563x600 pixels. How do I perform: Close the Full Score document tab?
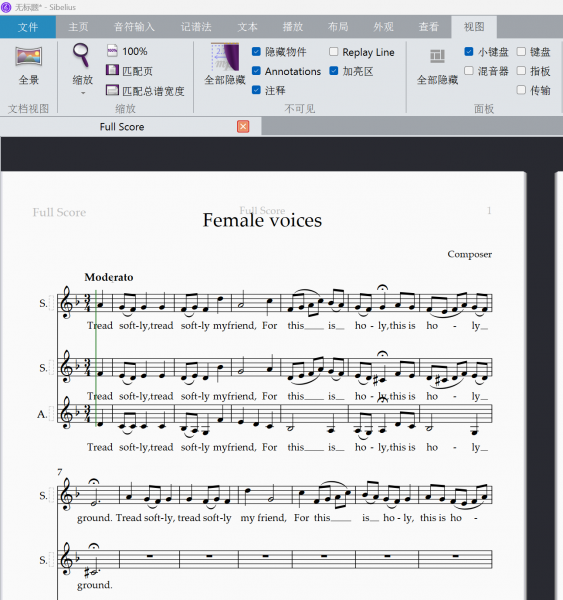pyautogui.click(x=243, y=127)
